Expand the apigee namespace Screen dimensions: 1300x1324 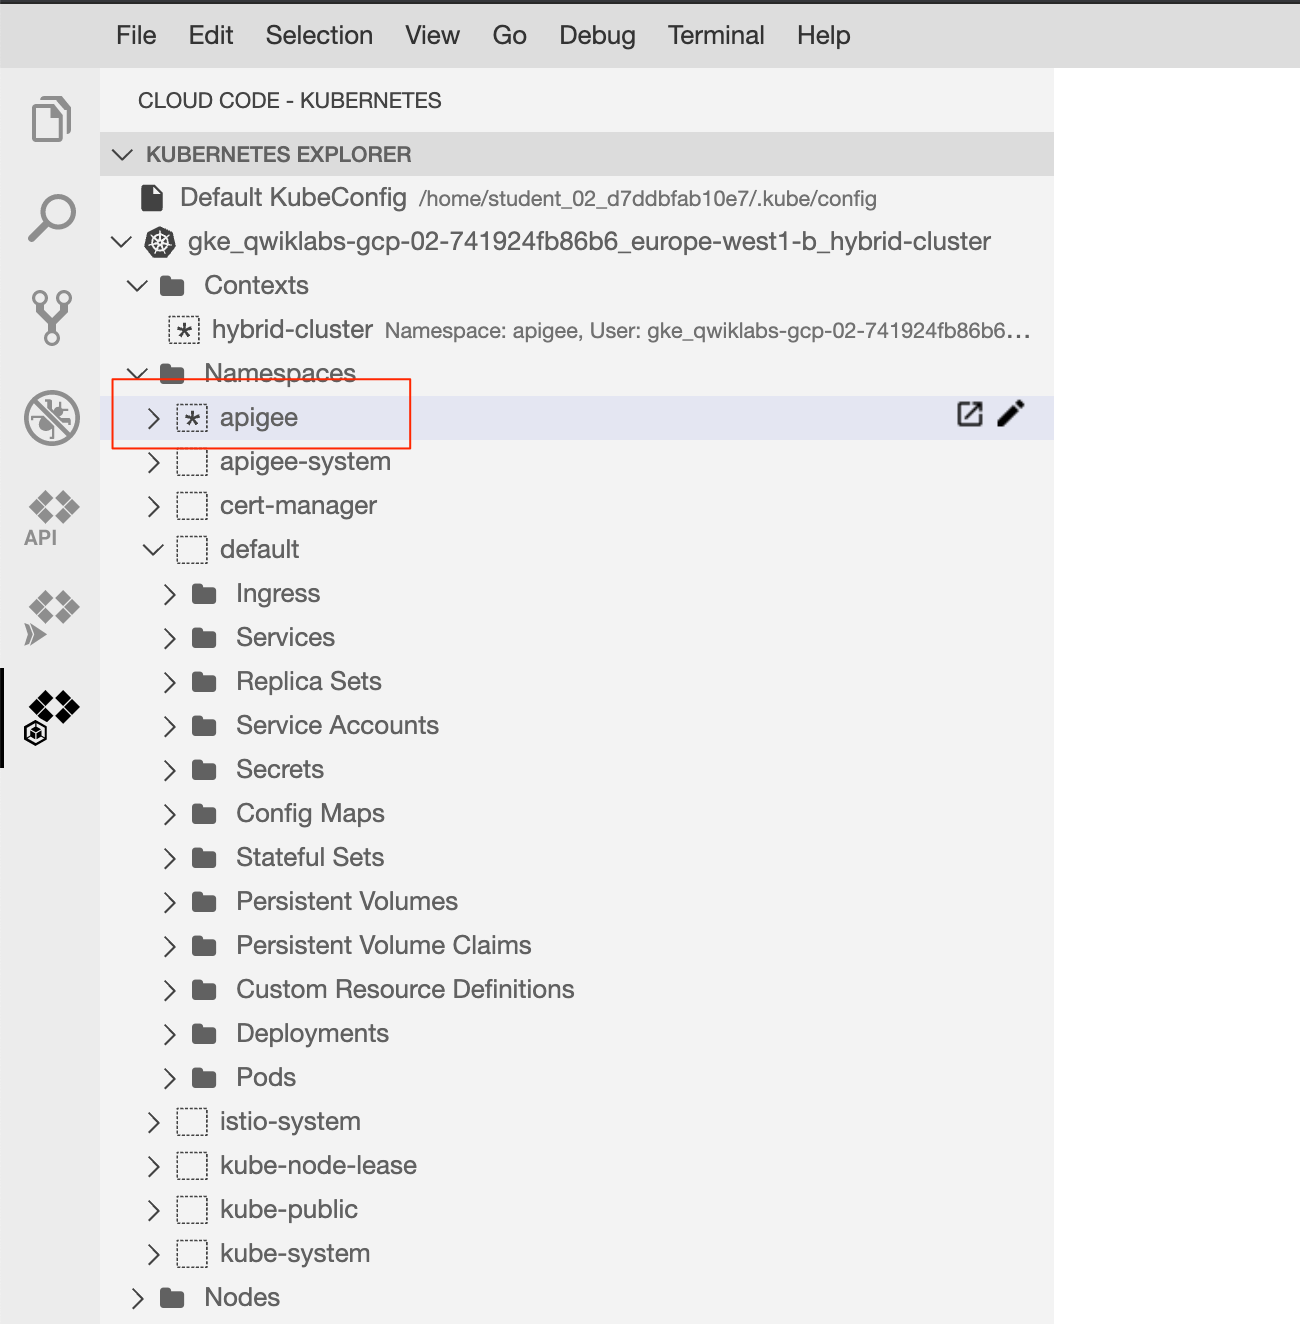(x=153, y=418)
